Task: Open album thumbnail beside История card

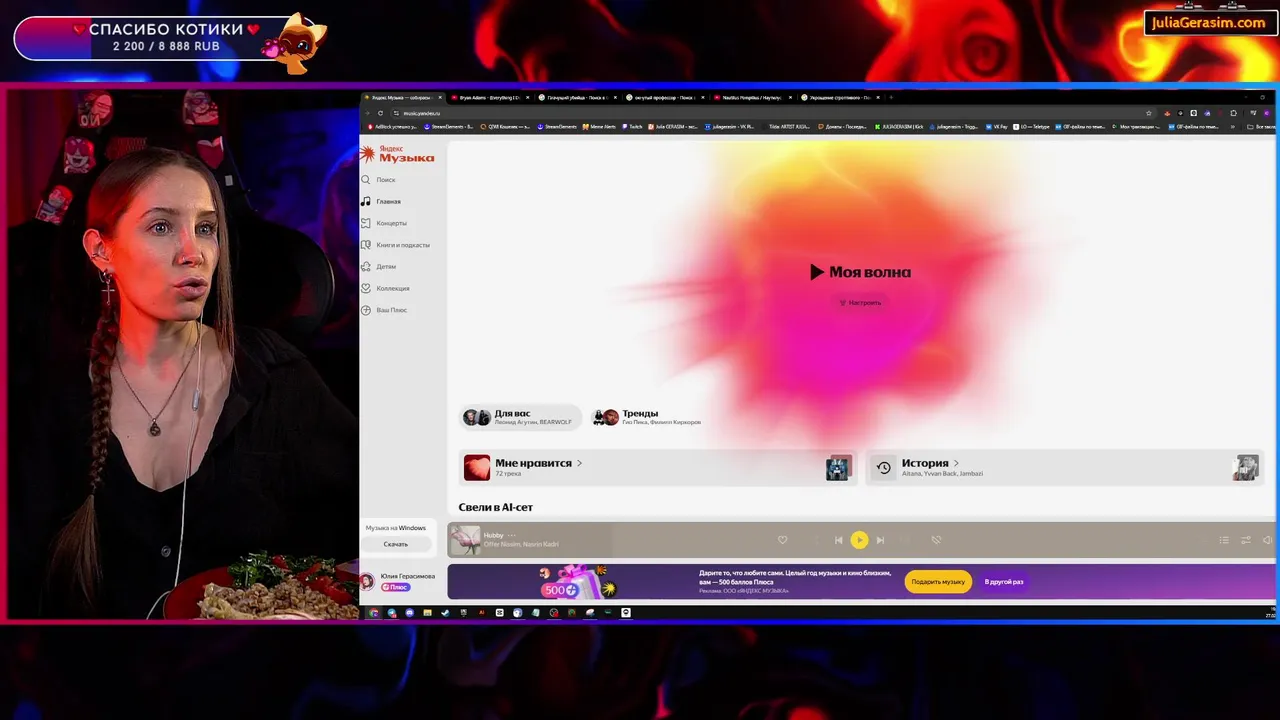Action: [x=1246, y=467]
